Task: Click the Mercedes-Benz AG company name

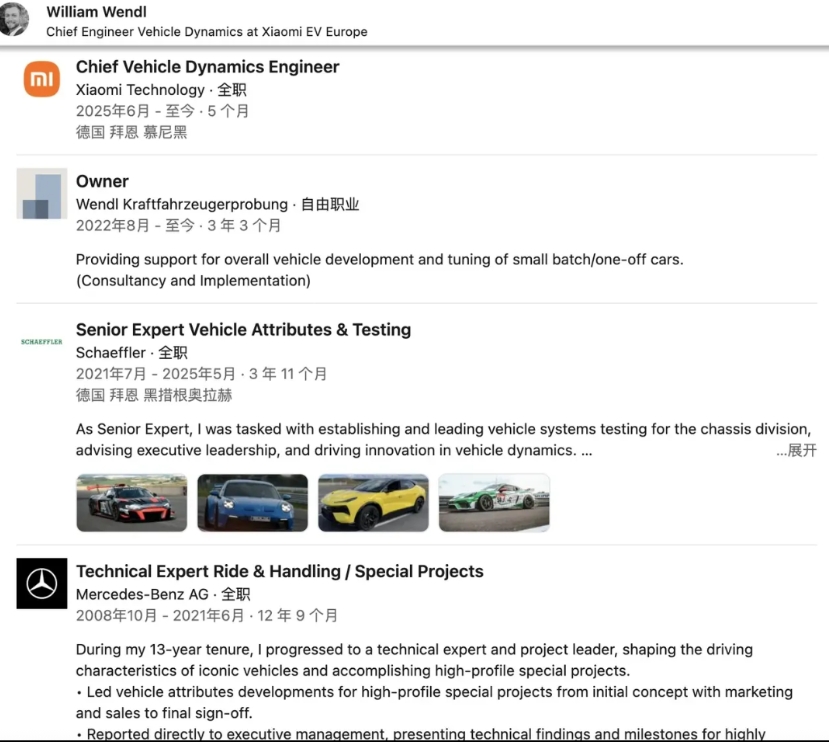Action: pos(142,594)
